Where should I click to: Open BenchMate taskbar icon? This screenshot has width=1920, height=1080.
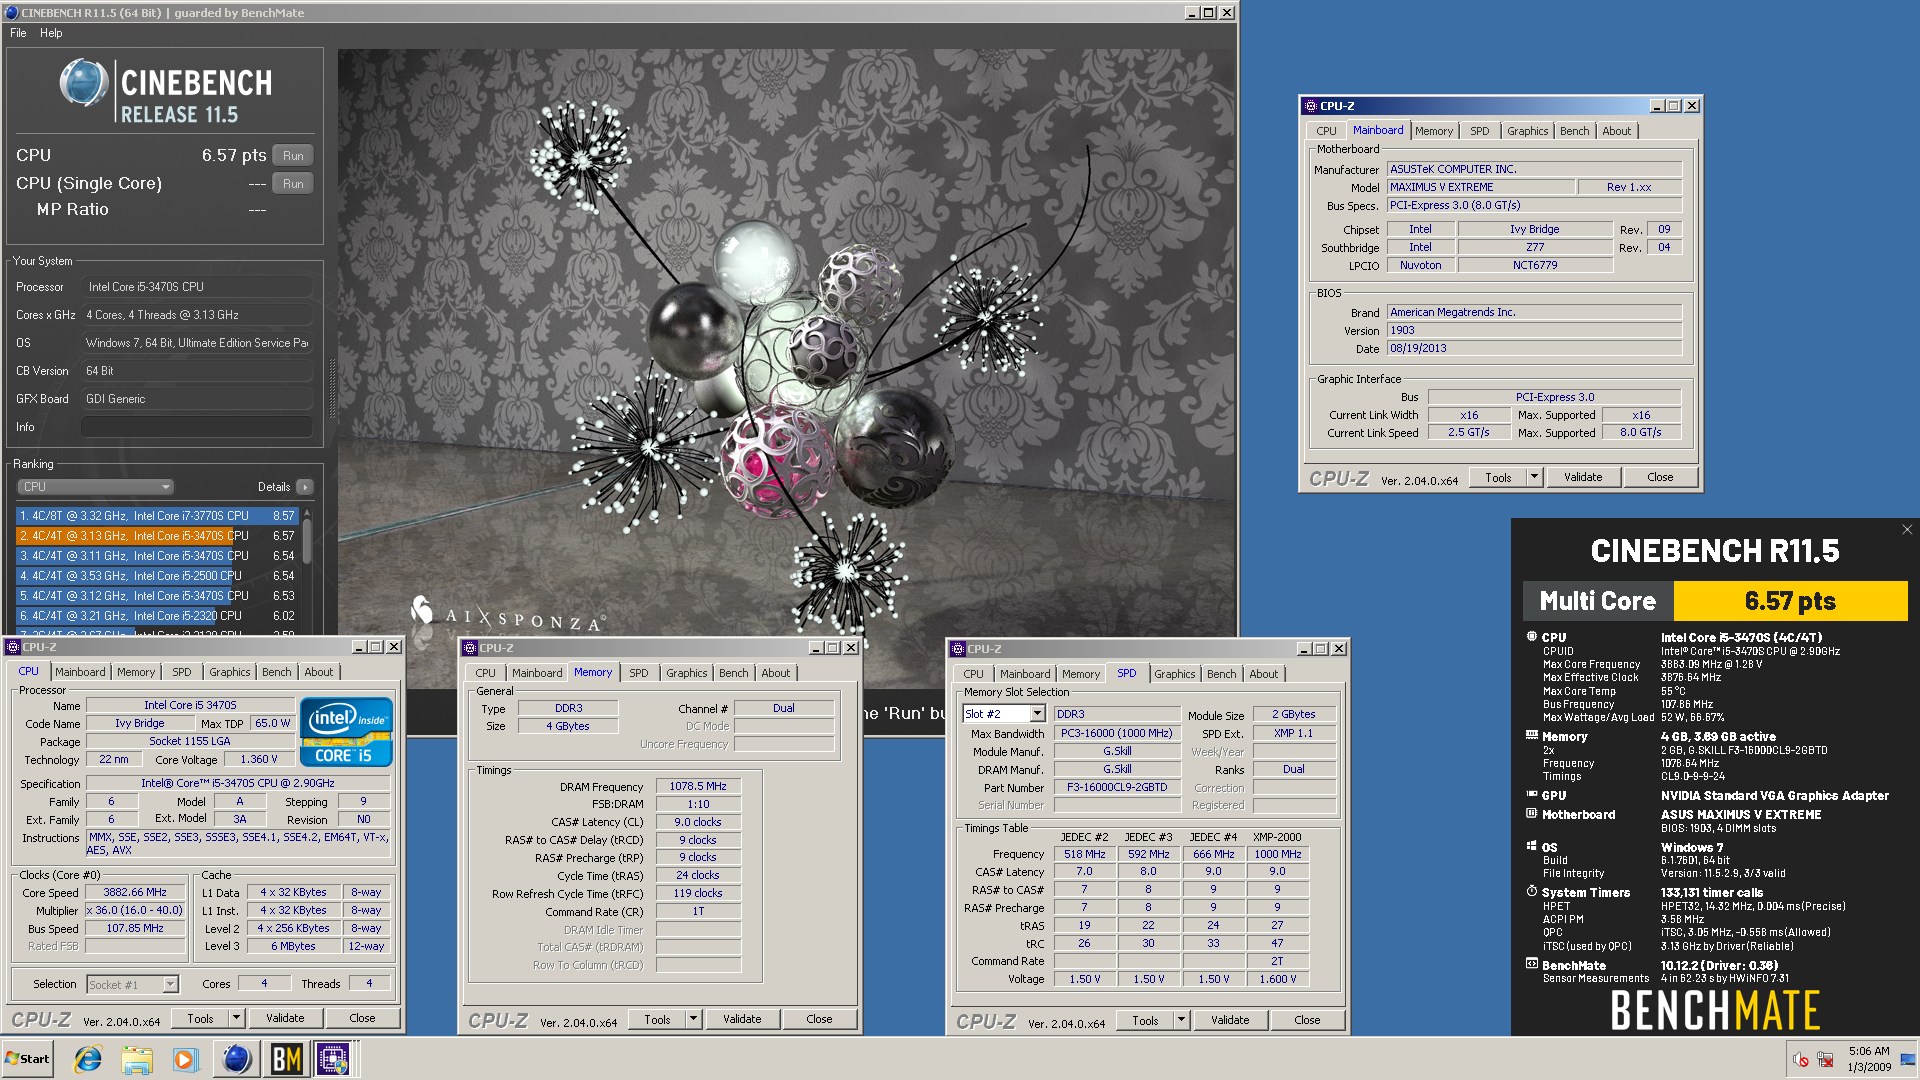286,1059
